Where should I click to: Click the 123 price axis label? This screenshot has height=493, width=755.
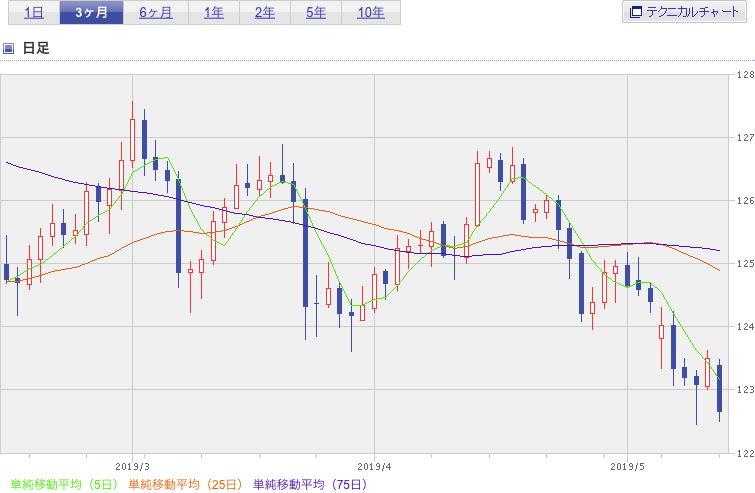(x=745, y=389)
